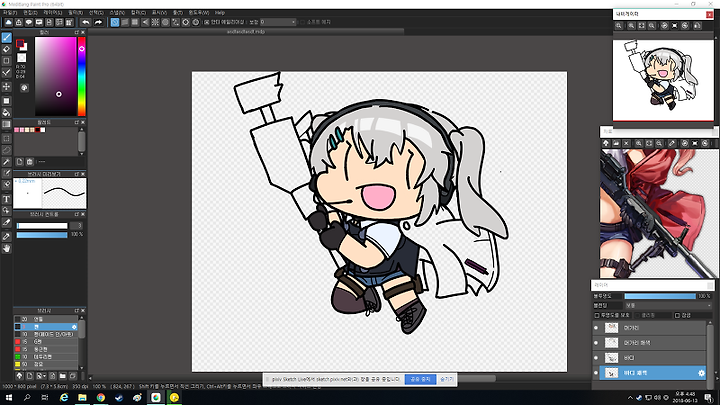The height and width of the screenshot is (405, 720).
Task: Select the Gradient tool
Action: (x=6, y=124)
